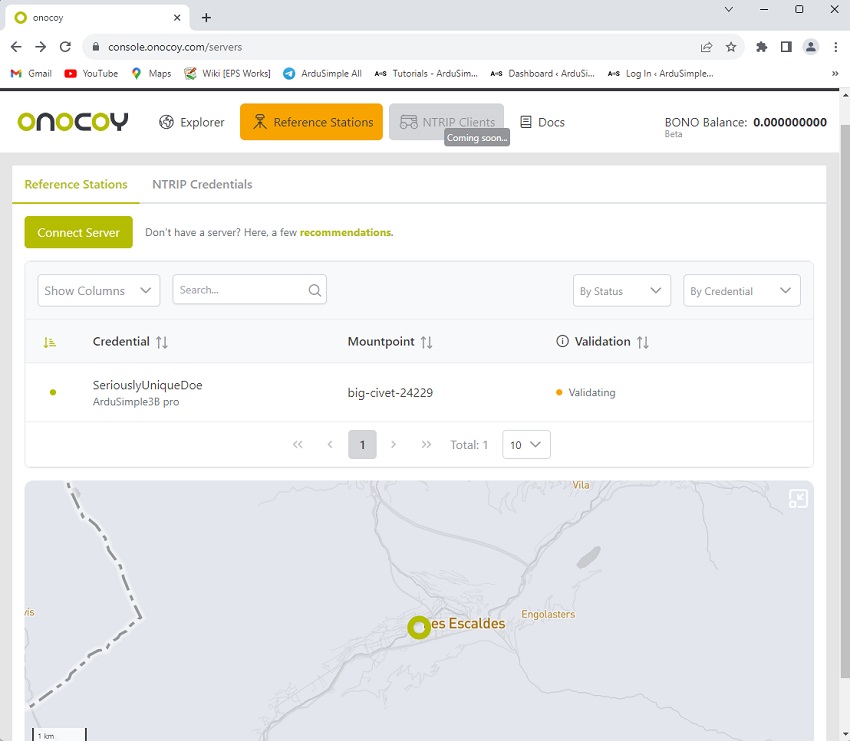Click the search magnifier icon
Viewport: 850px width, 741px height.
click(x=315, y=290)
